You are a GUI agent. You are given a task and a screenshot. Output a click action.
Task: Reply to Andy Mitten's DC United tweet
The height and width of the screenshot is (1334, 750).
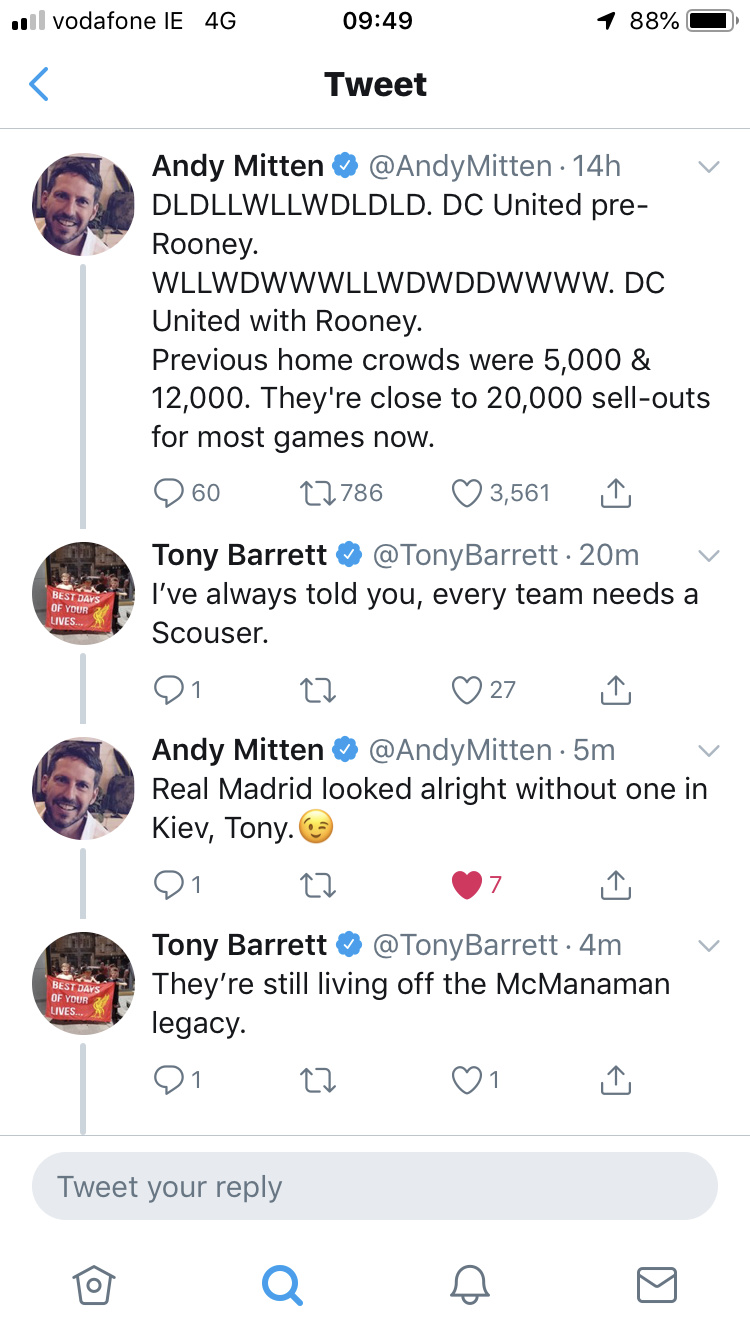point(171,492)
